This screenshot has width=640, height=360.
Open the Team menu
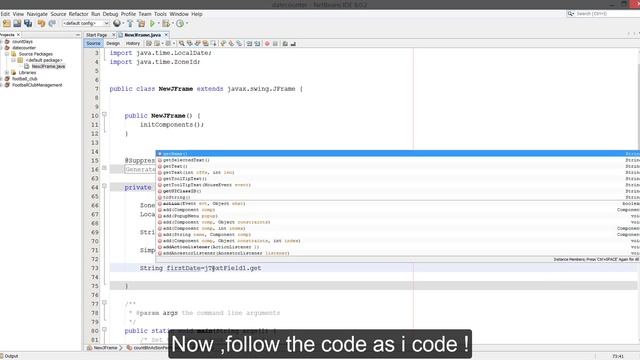pyautogui.click(x=145, y=14)
